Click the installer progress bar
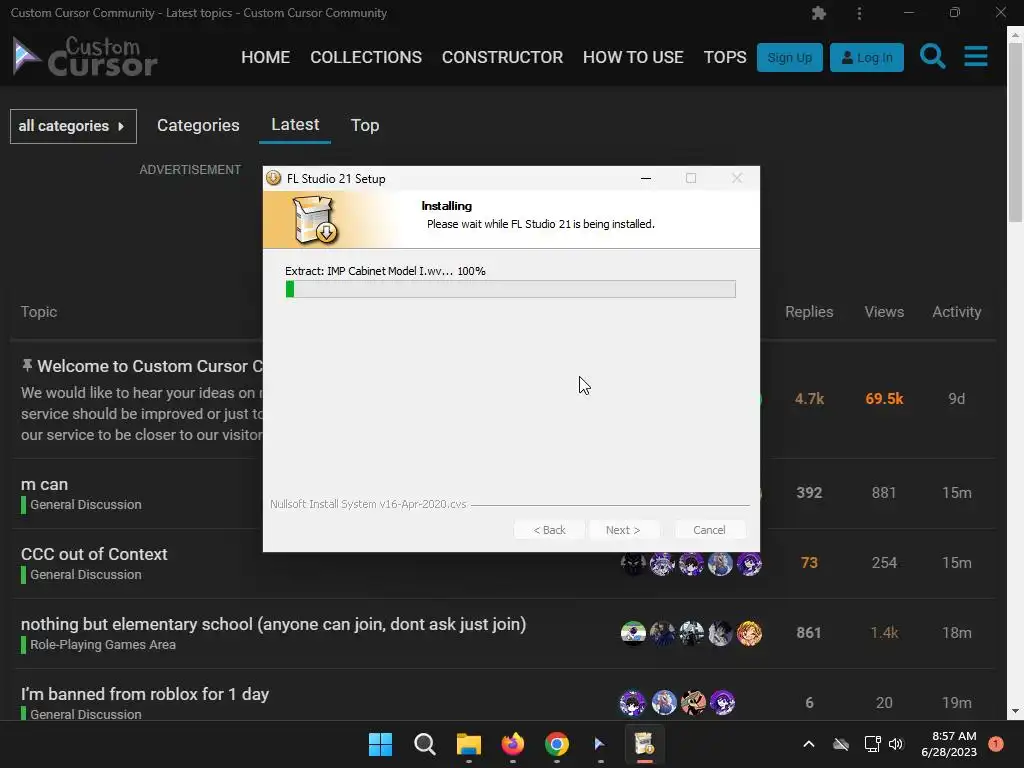Screen dimensions: 1024x768 click(511, 289)
